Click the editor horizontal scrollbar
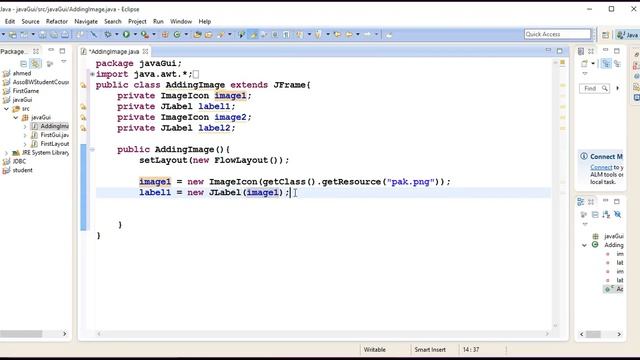This screenshot has width=640, height=360. 322,334
